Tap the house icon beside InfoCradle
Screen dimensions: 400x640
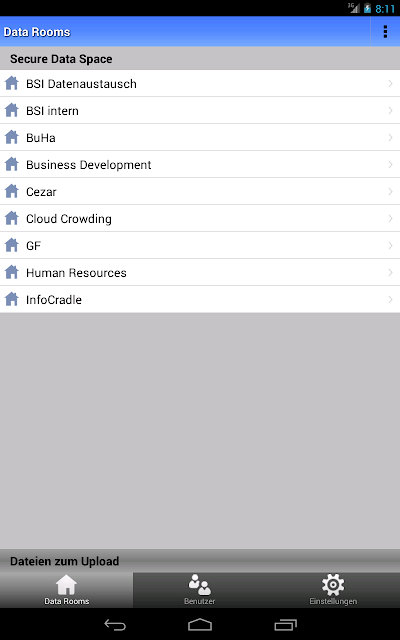click(x=12, y=299)
